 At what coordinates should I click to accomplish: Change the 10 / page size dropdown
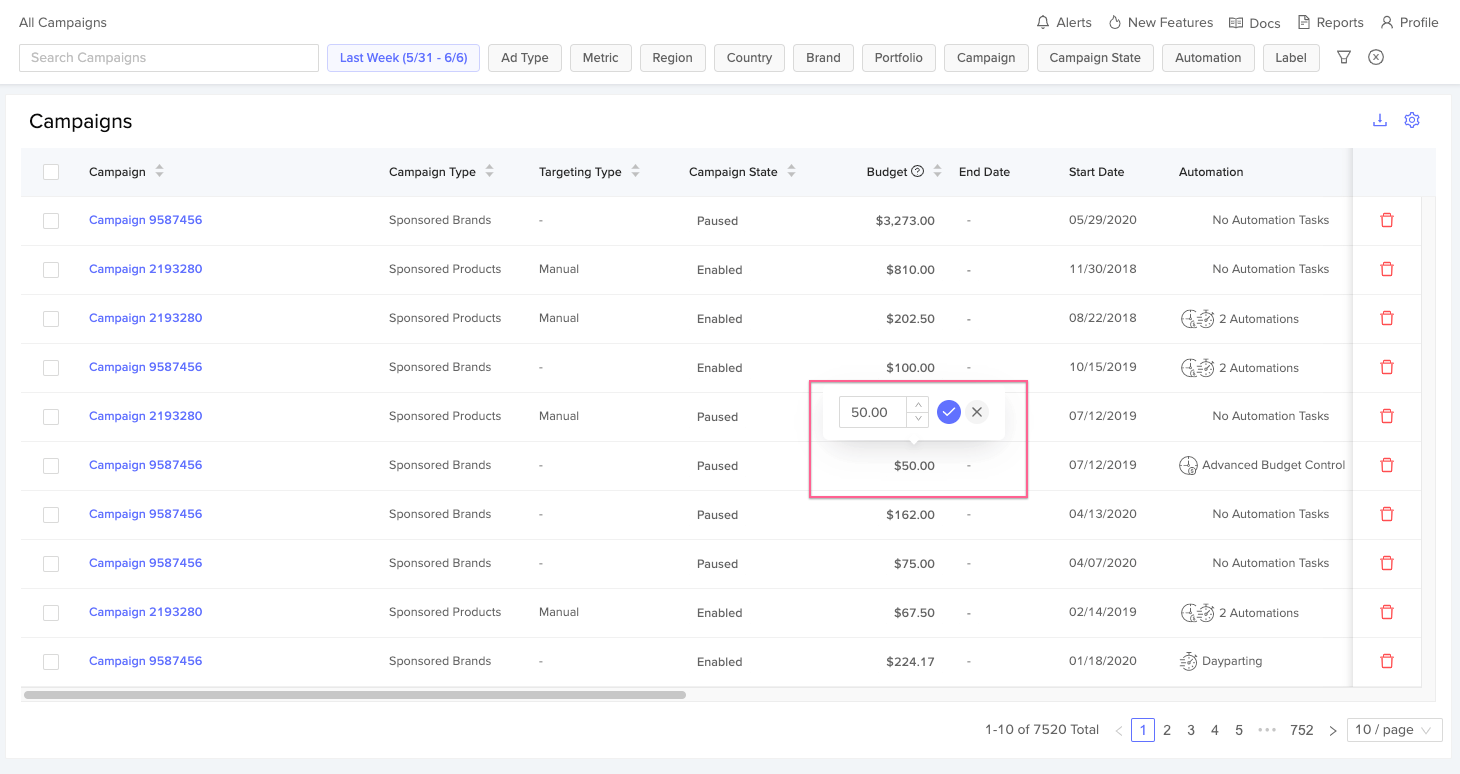point(1395,730)
